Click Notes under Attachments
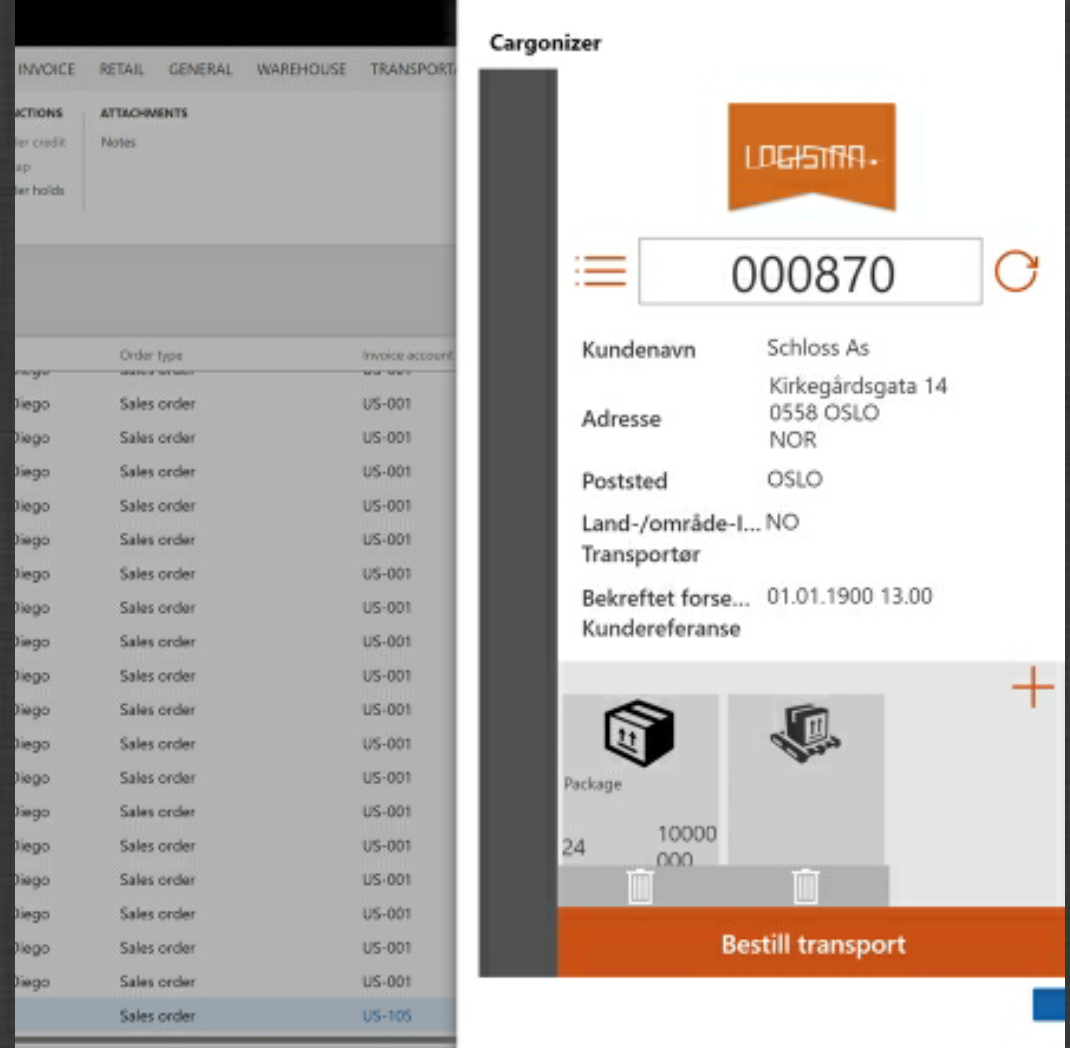The image size is (1070, 1048). pos(118,143)
